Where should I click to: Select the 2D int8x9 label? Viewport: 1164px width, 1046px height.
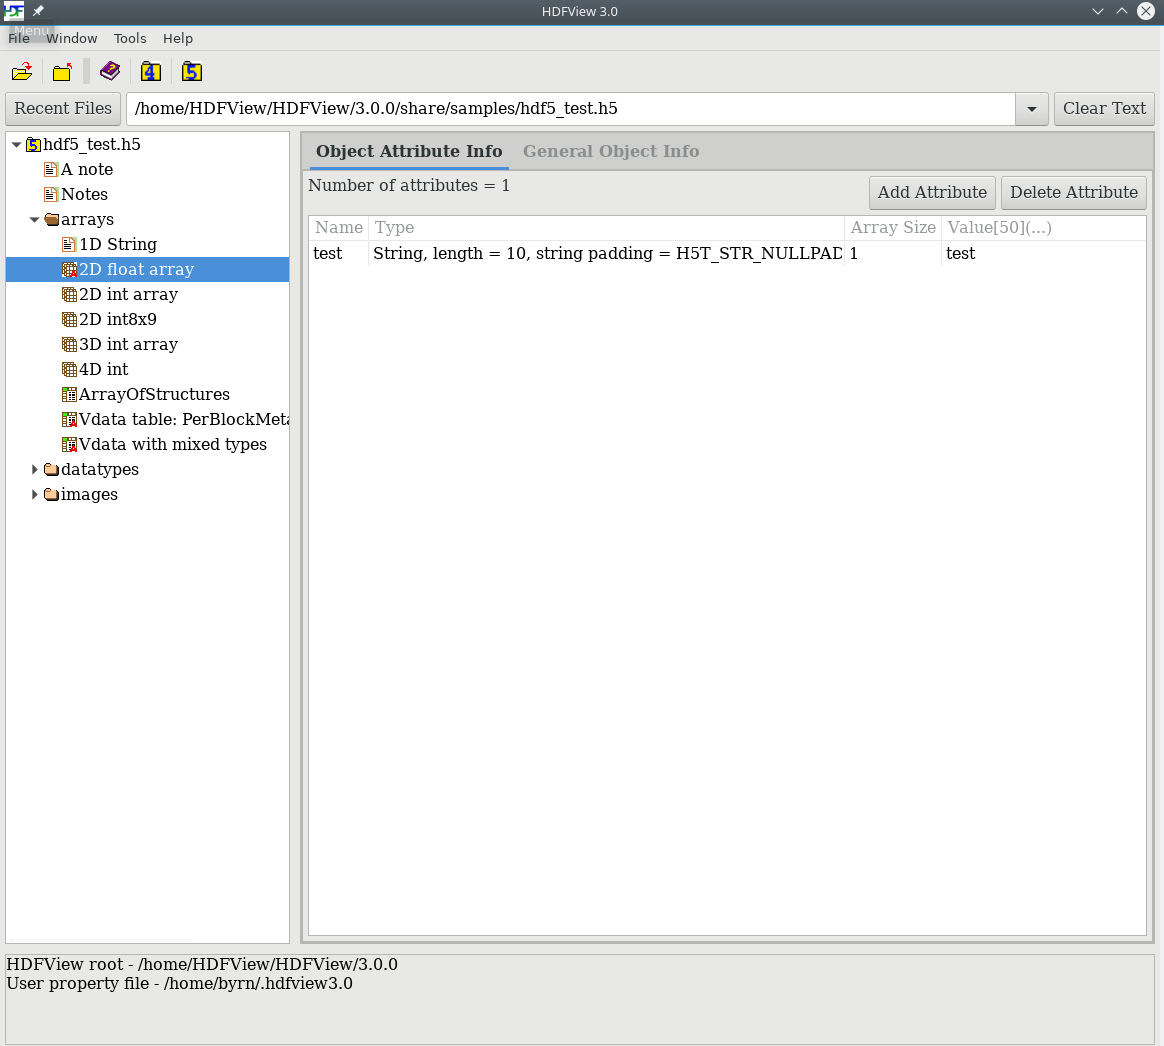[x=118, y=320]
